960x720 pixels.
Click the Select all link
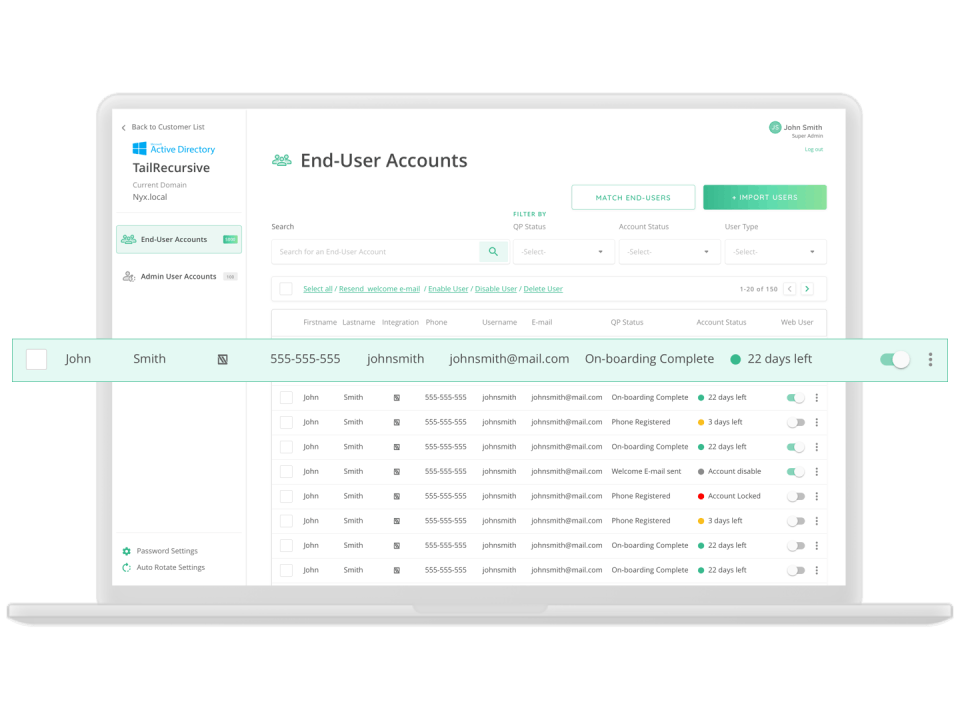[318, 289]
